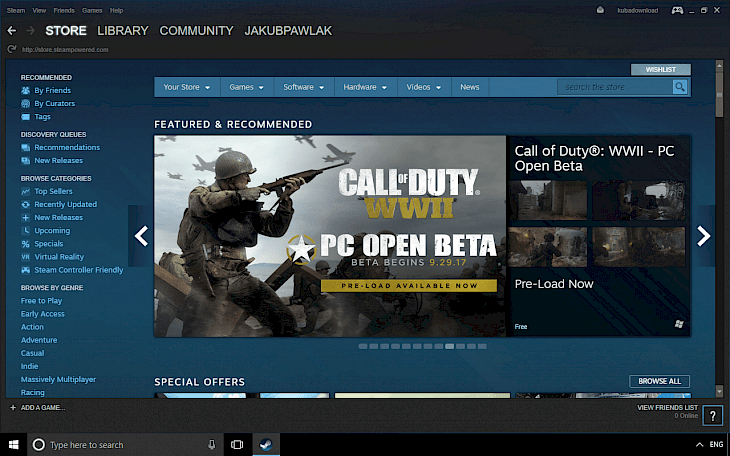Open the Software dropdown
The image size is (730, 456).
tap(304, 87)
